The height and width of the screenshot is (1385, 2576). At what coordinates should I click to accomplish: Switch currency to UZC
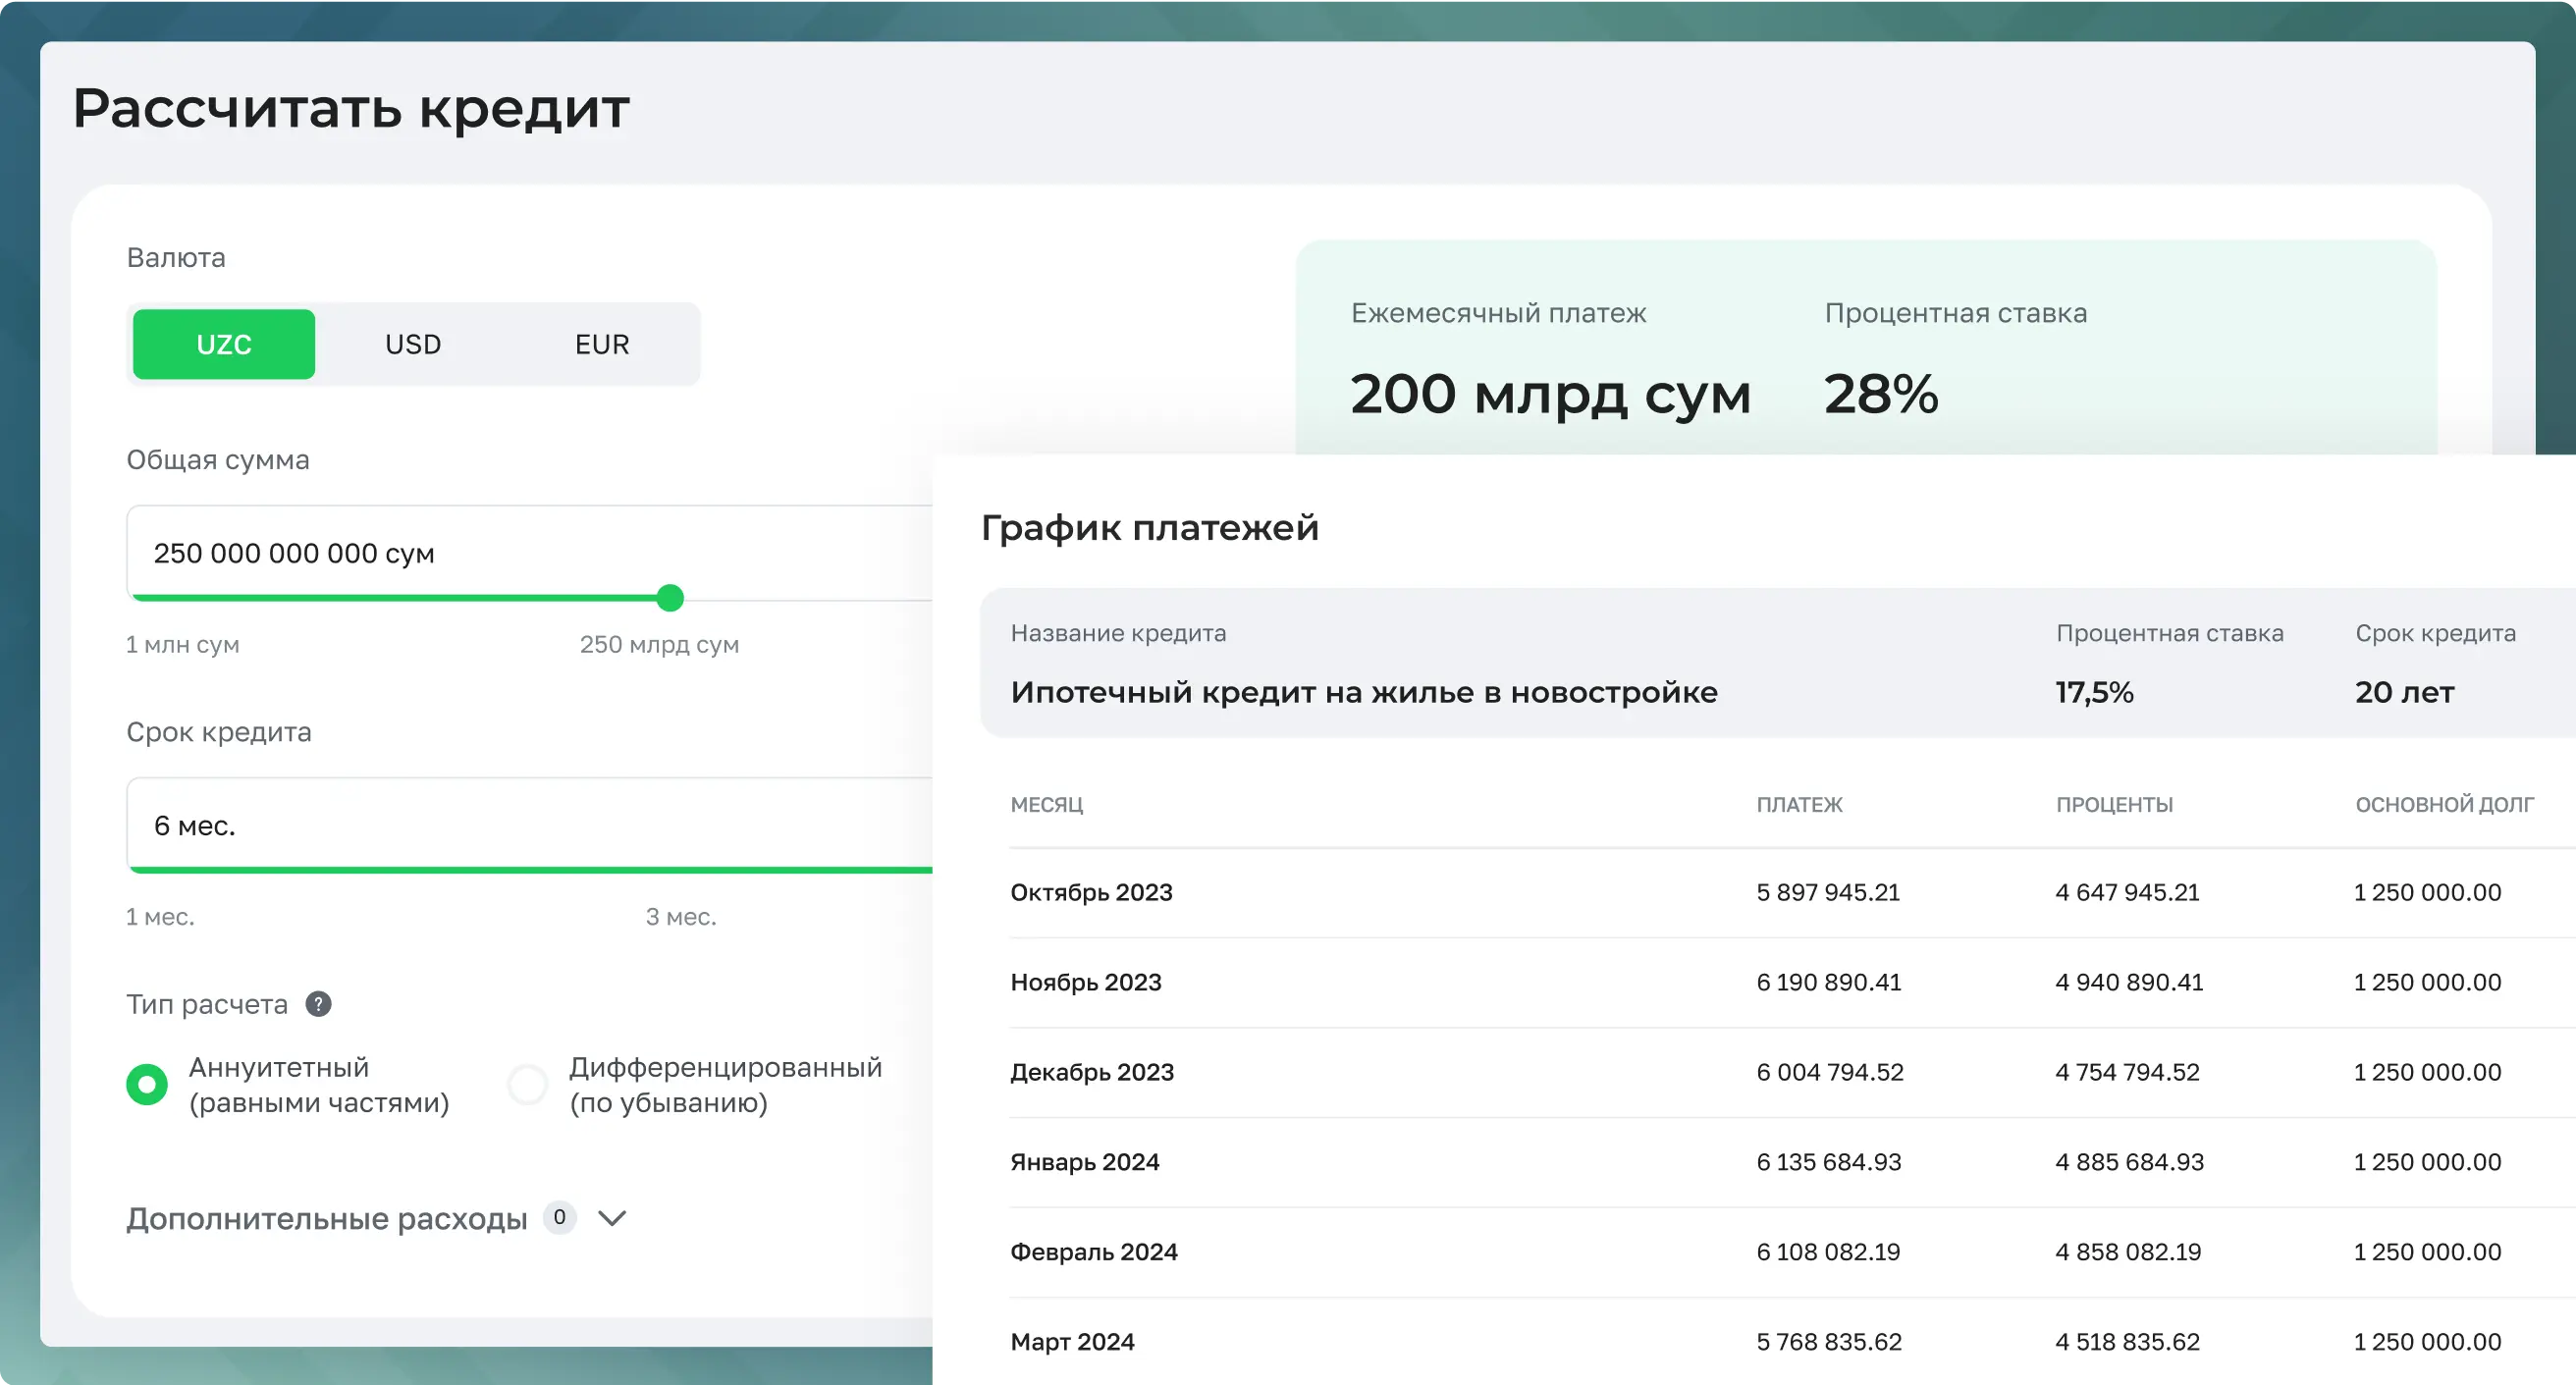(x=224, y=344)
